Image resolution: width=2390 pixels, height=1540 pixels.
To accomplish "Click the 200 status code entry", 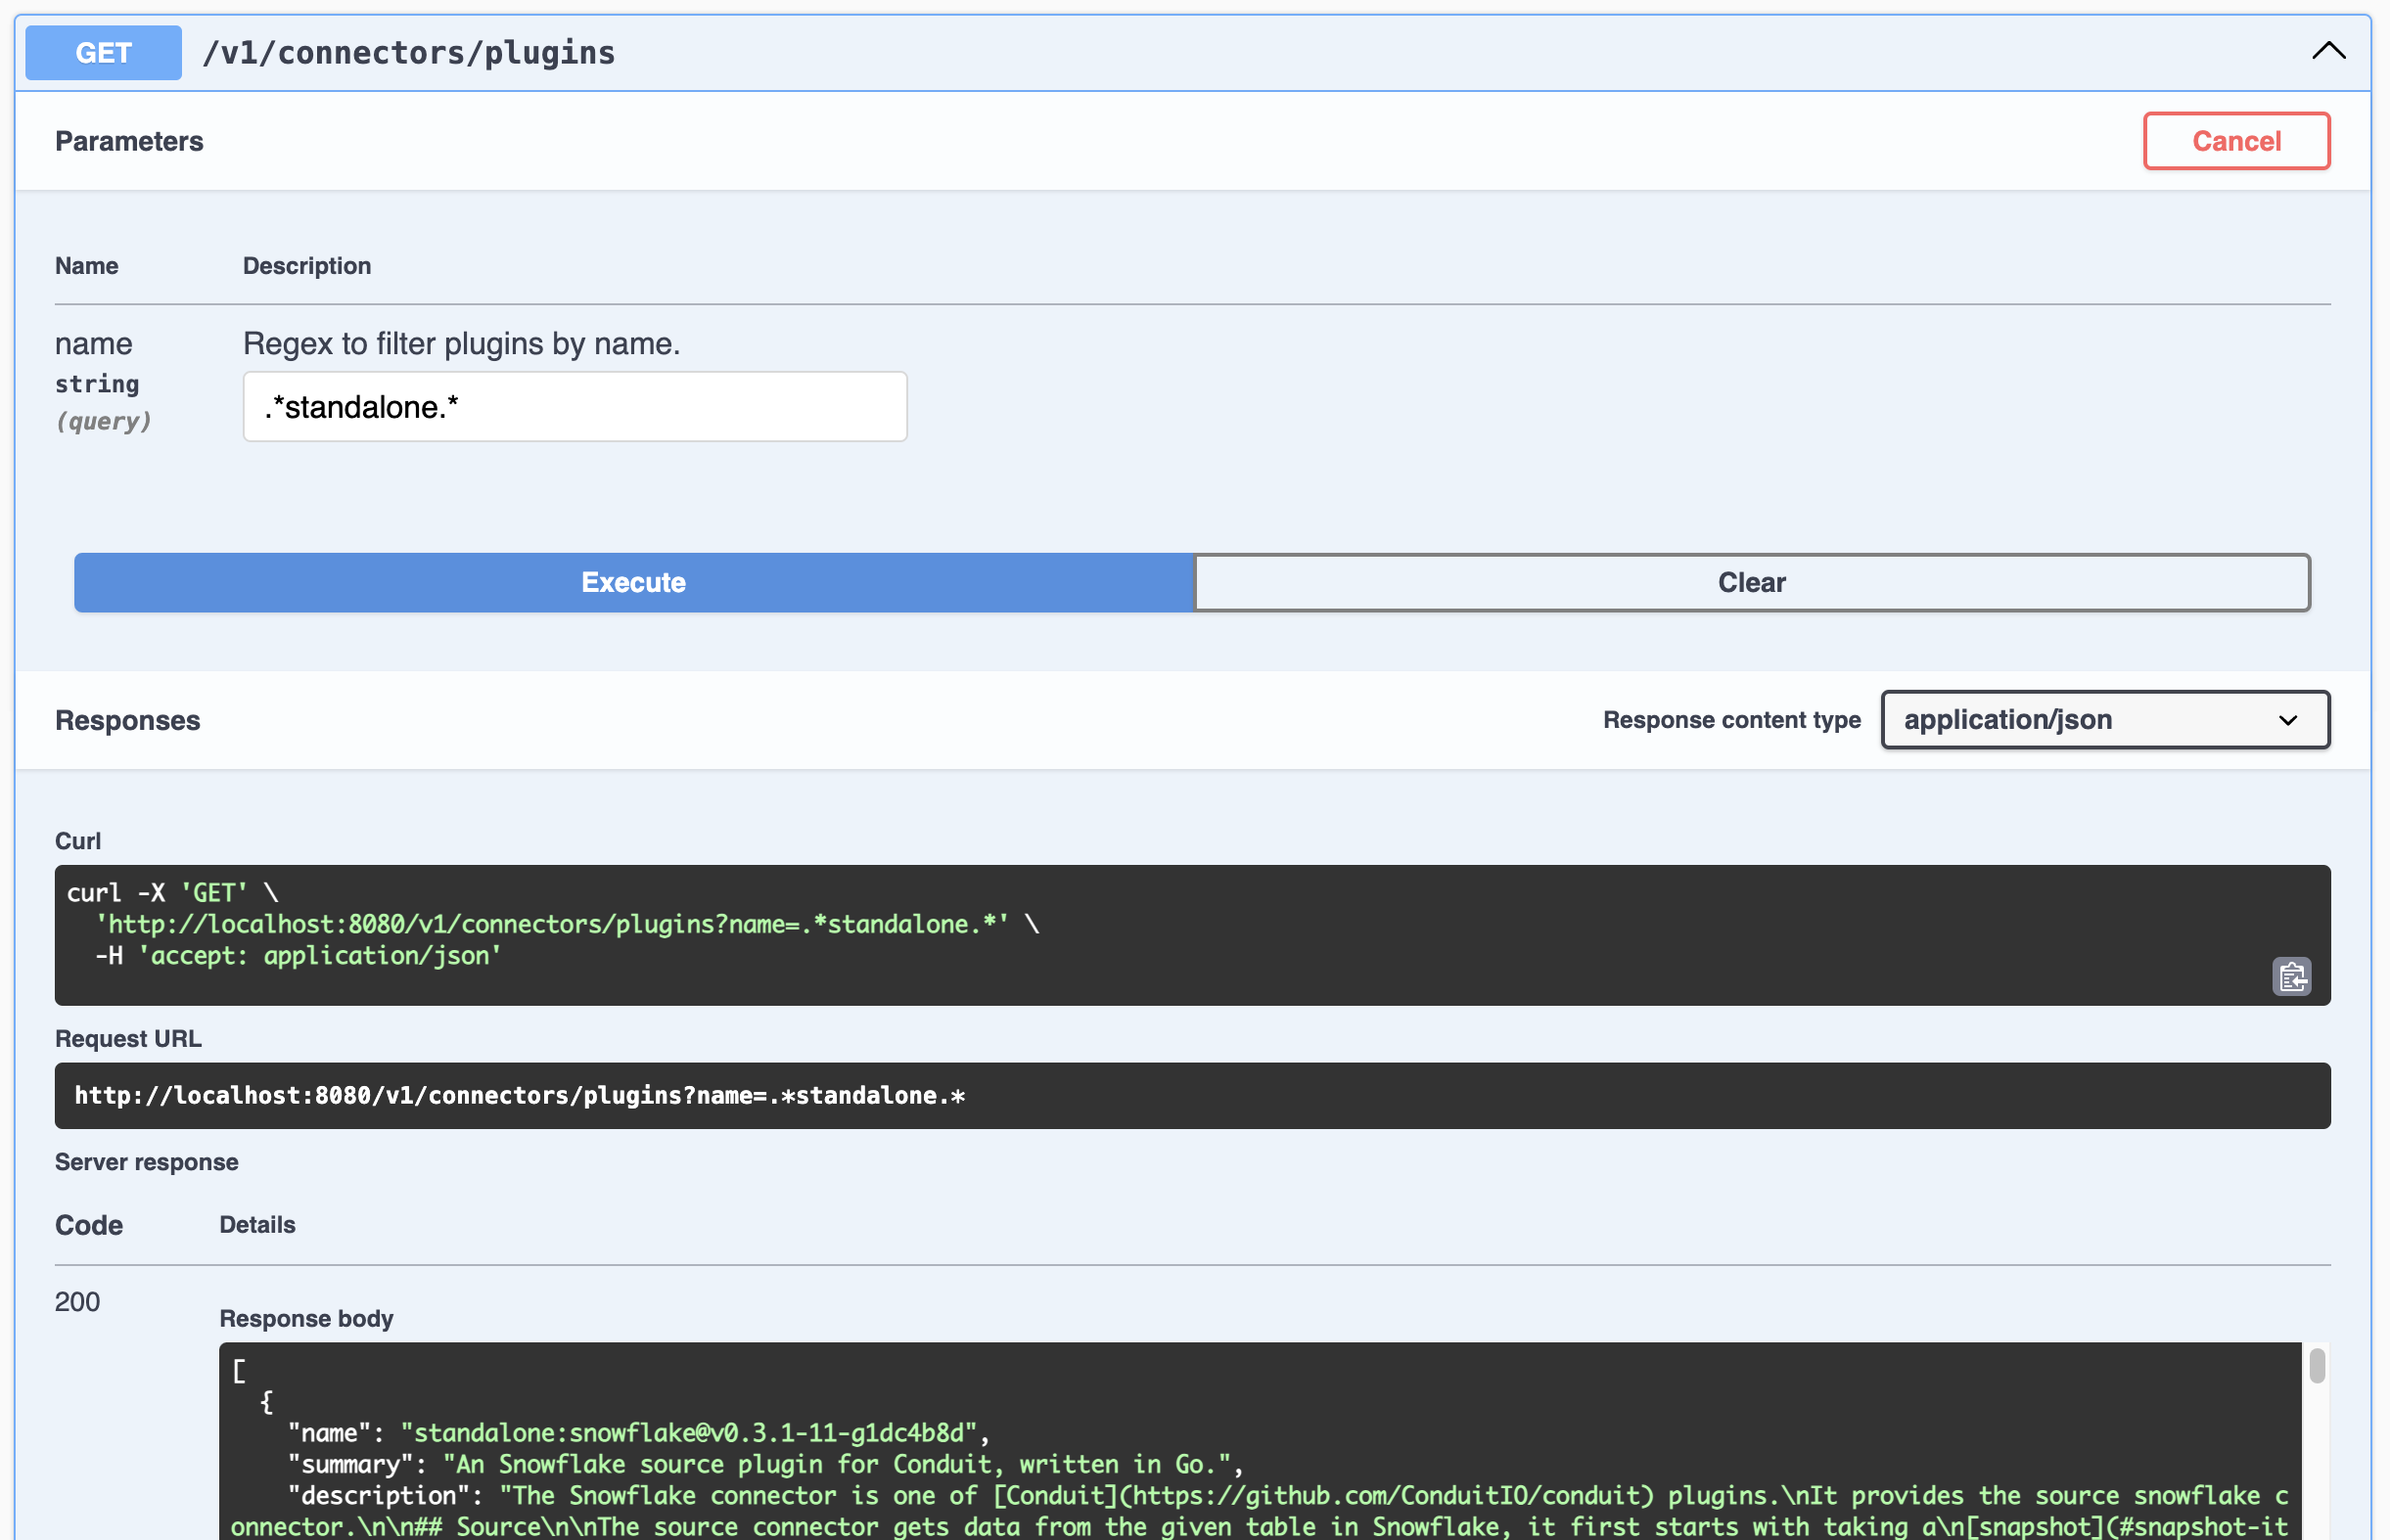I will pyautogui.click(x=77, y=1302).
